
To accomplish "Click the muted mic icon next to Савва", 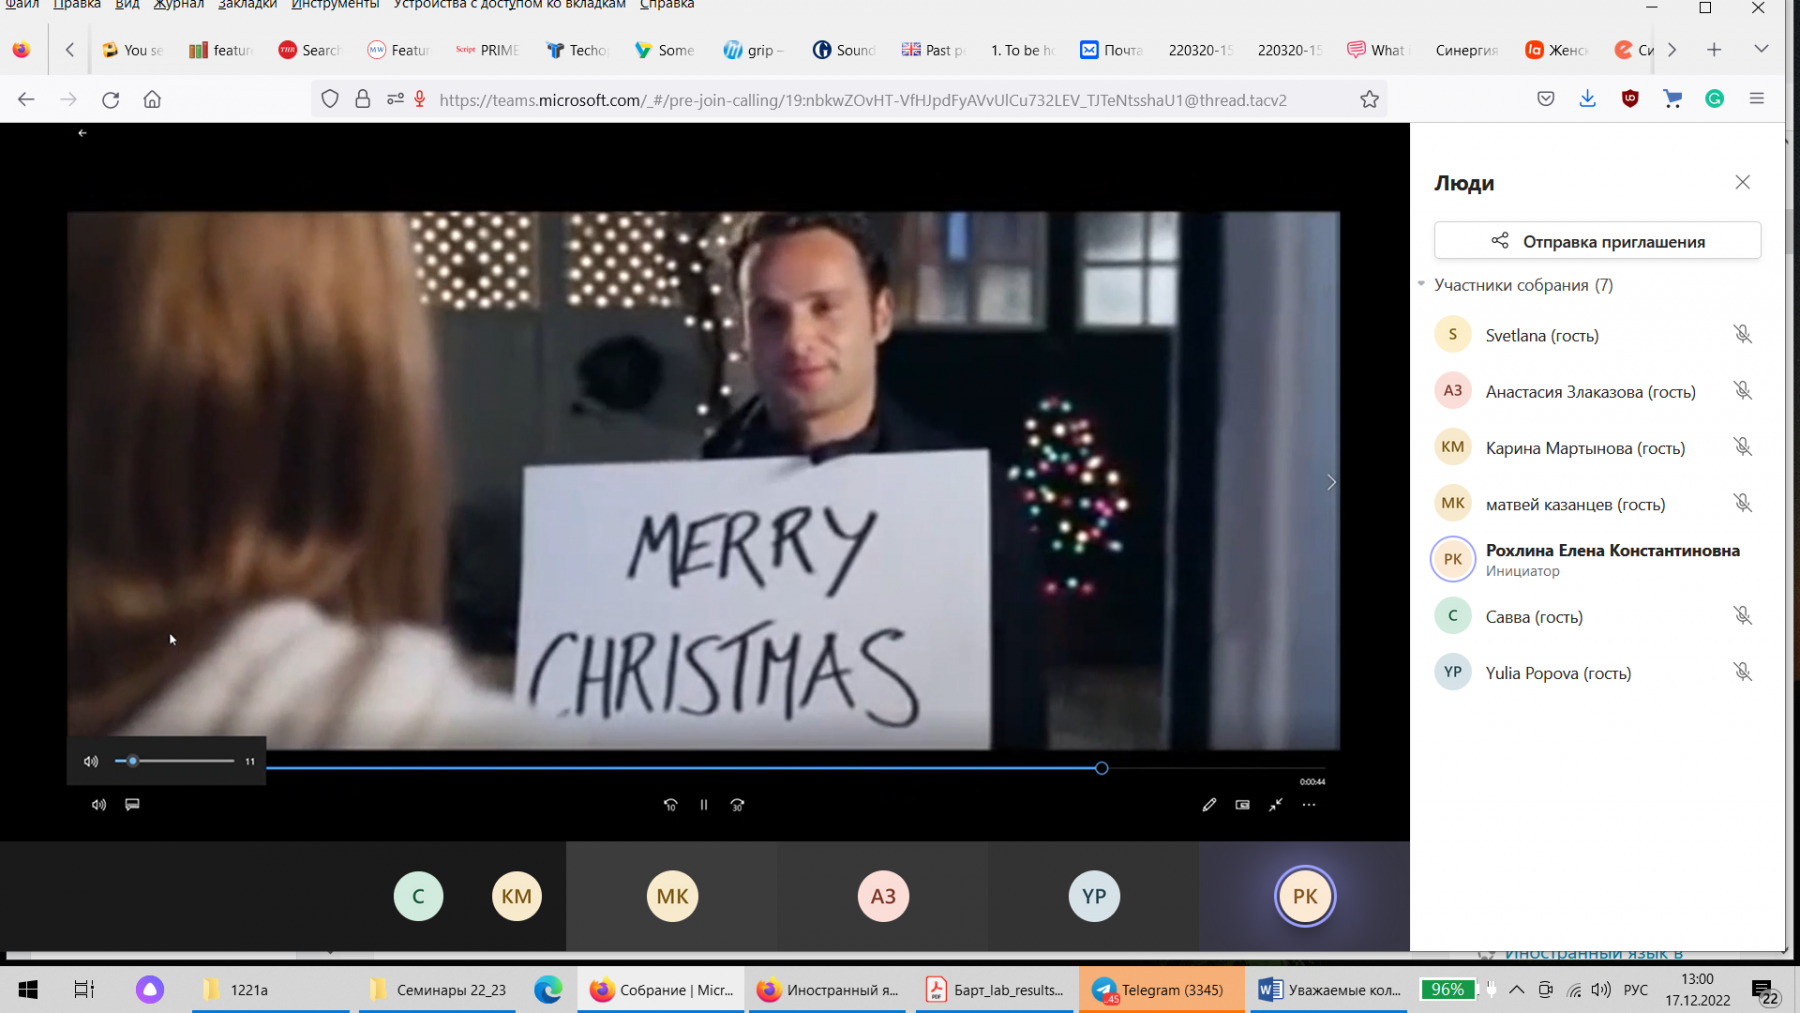I will pos(1743,616).
